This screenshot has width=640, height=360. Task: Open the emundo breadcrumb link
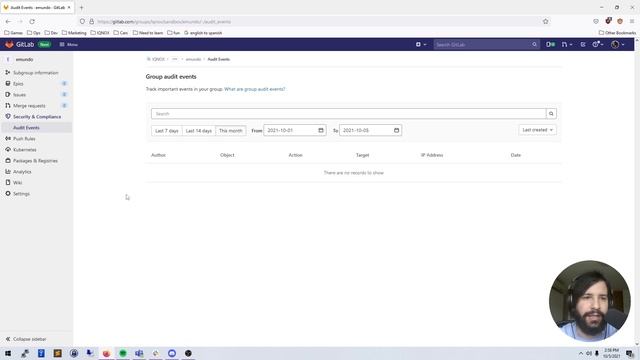193,59
